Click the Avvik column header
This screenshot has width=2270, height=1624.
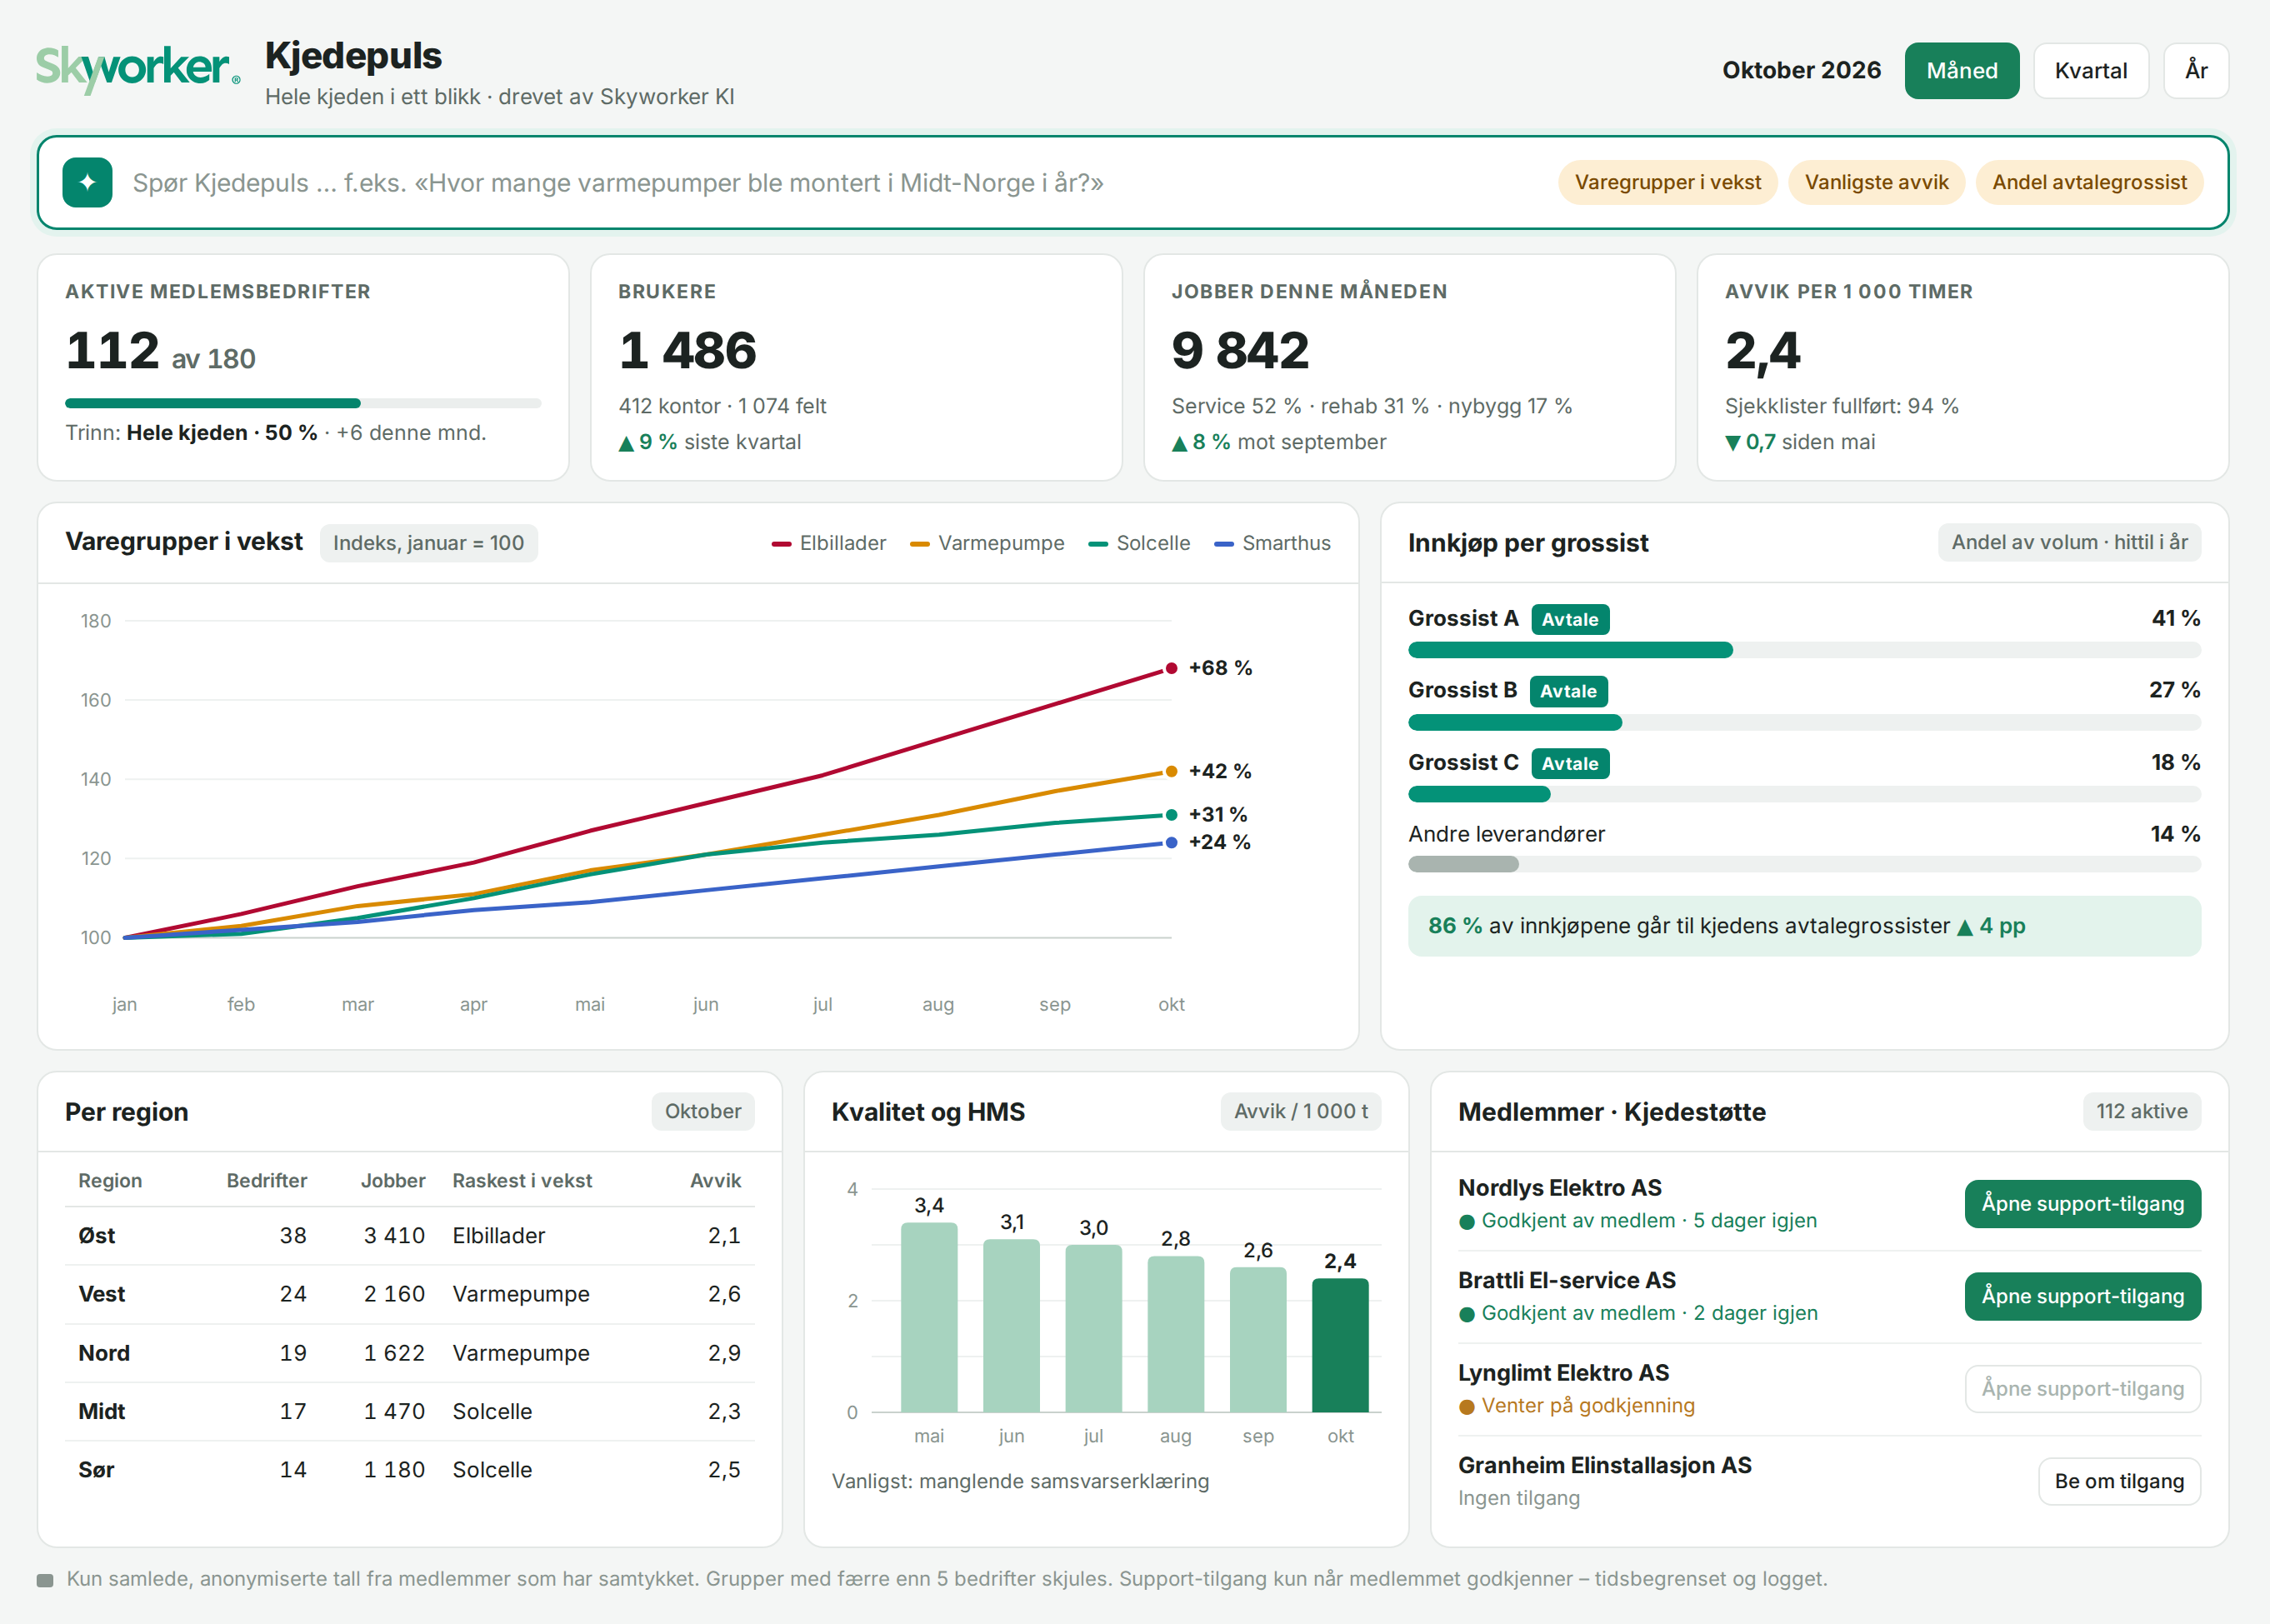pyautogui.click(x=715, y=1181)
